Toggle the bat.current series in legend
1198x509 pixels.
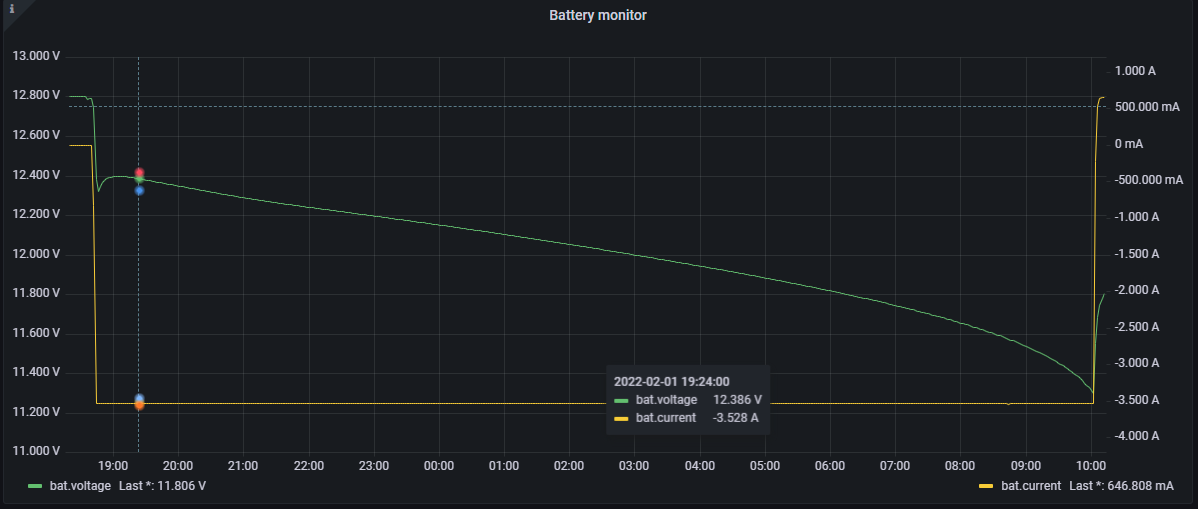pos(1031,486)
